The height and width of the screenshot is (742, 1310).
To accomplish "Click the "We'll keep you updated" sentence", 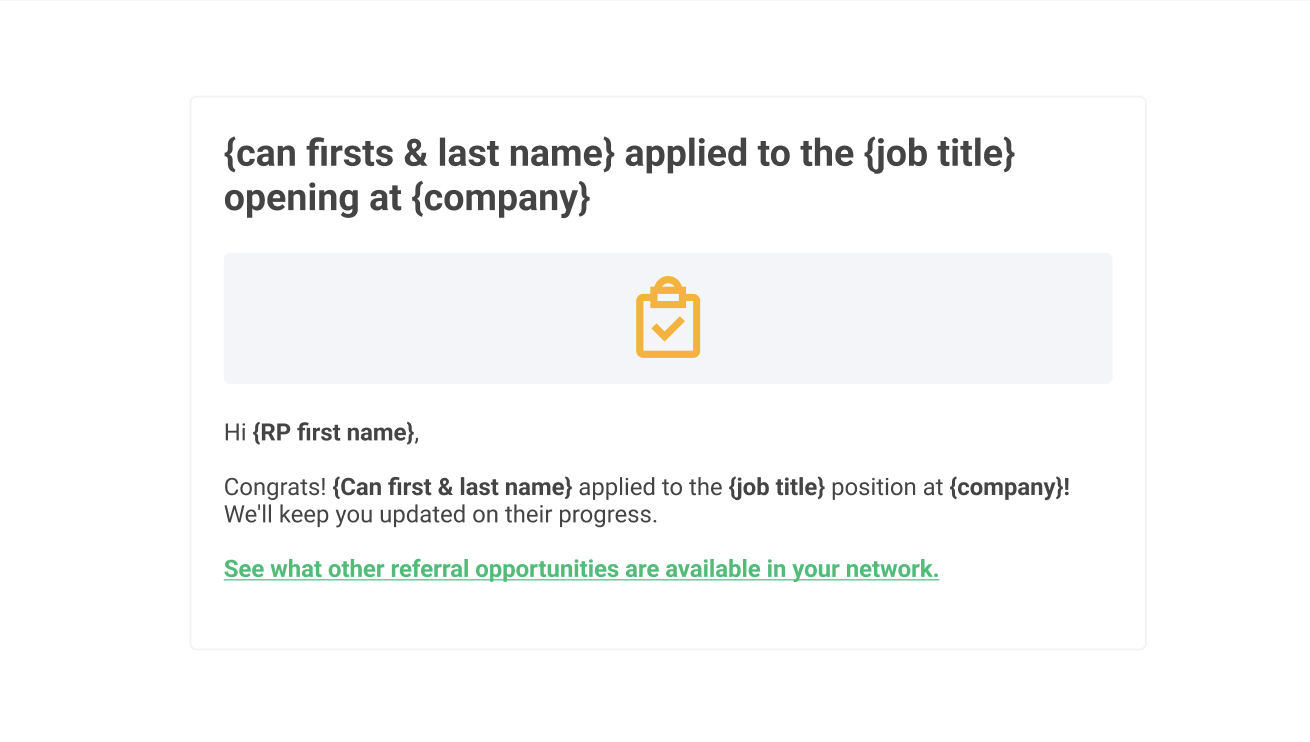I will pos(441,515).
